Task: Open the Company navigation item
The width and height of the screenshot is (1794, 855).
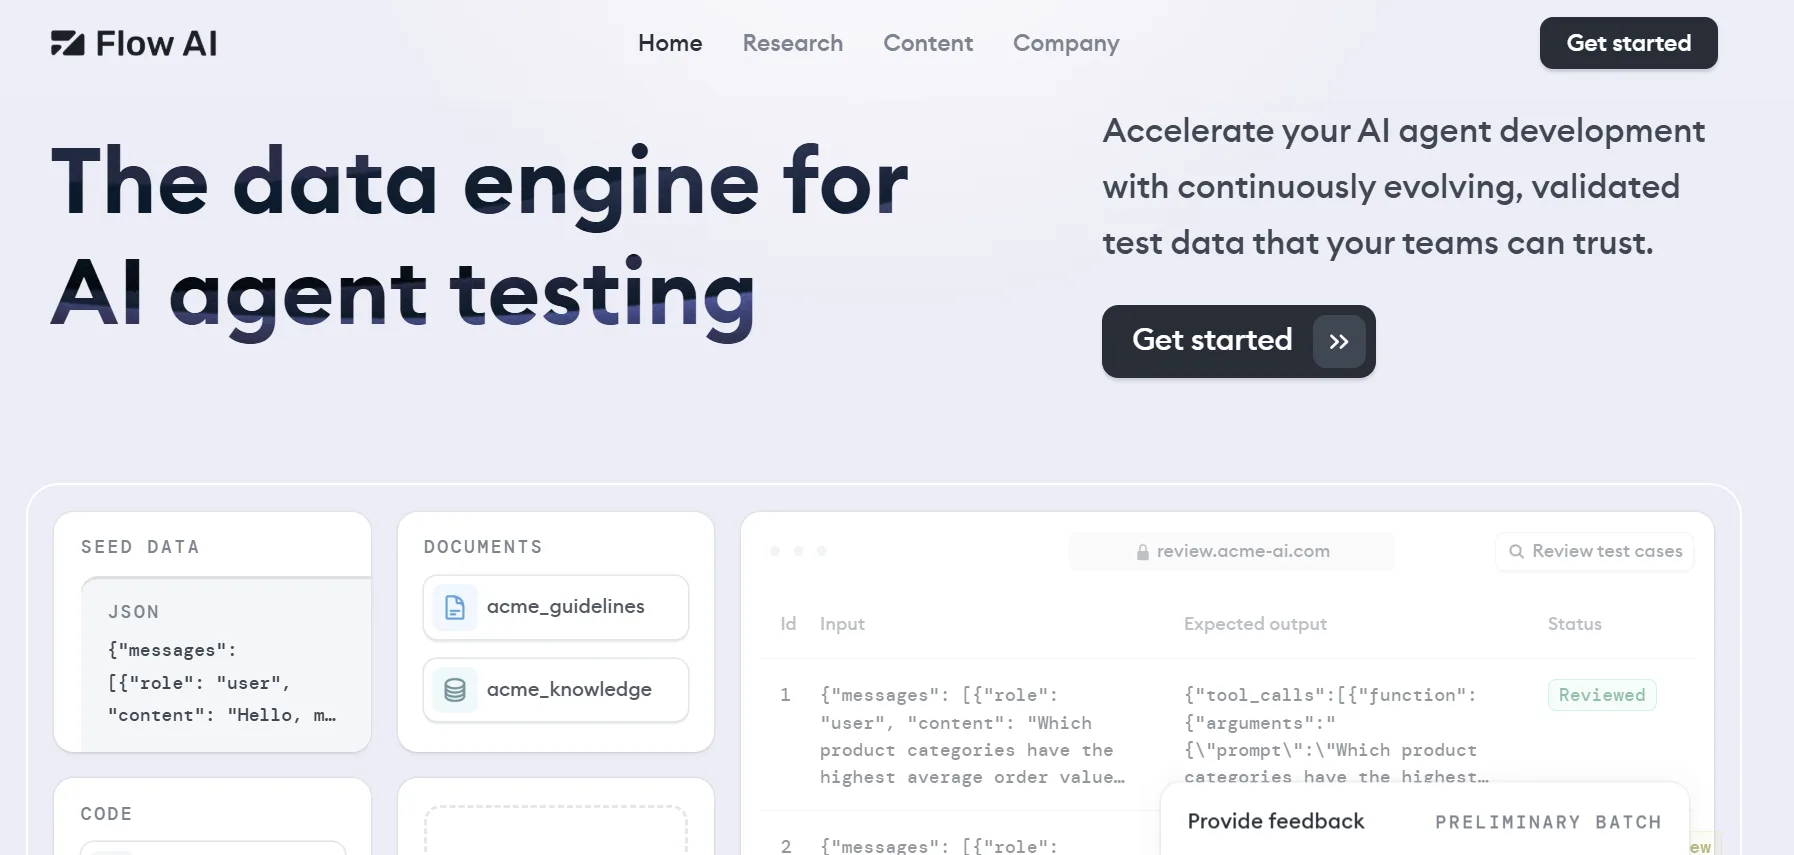Action: click(1066, 43)
